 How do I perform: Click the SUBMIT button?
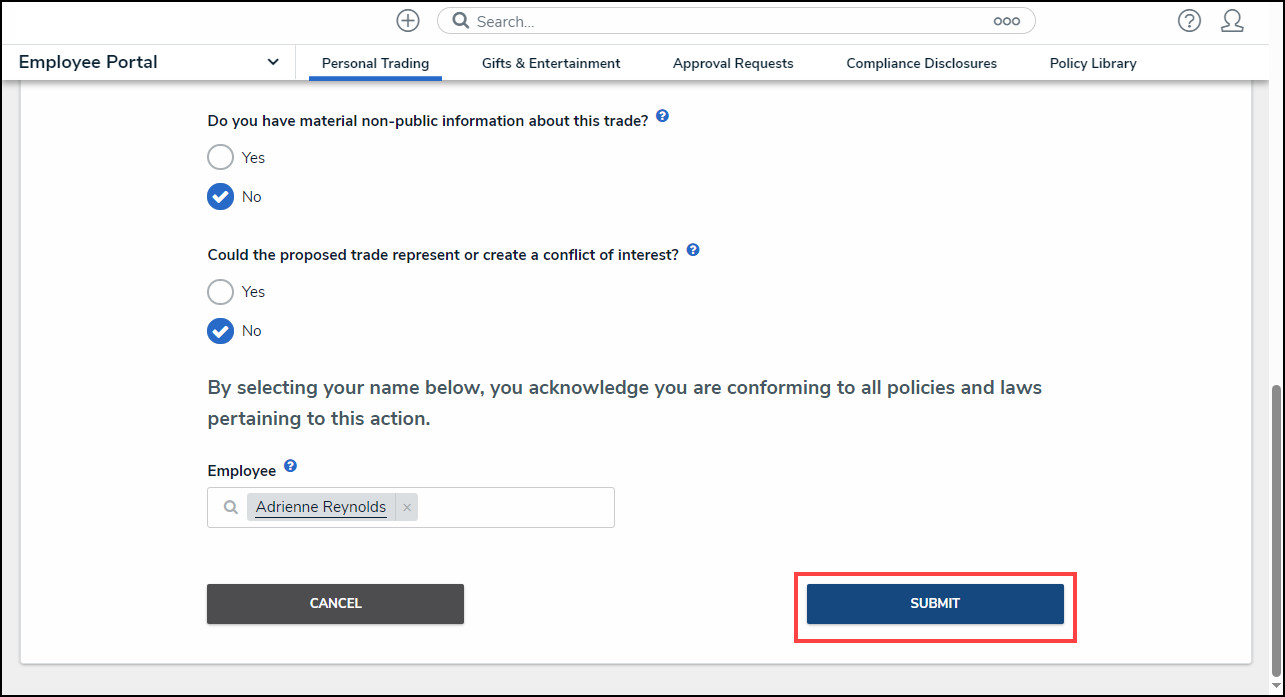(934, 603)
